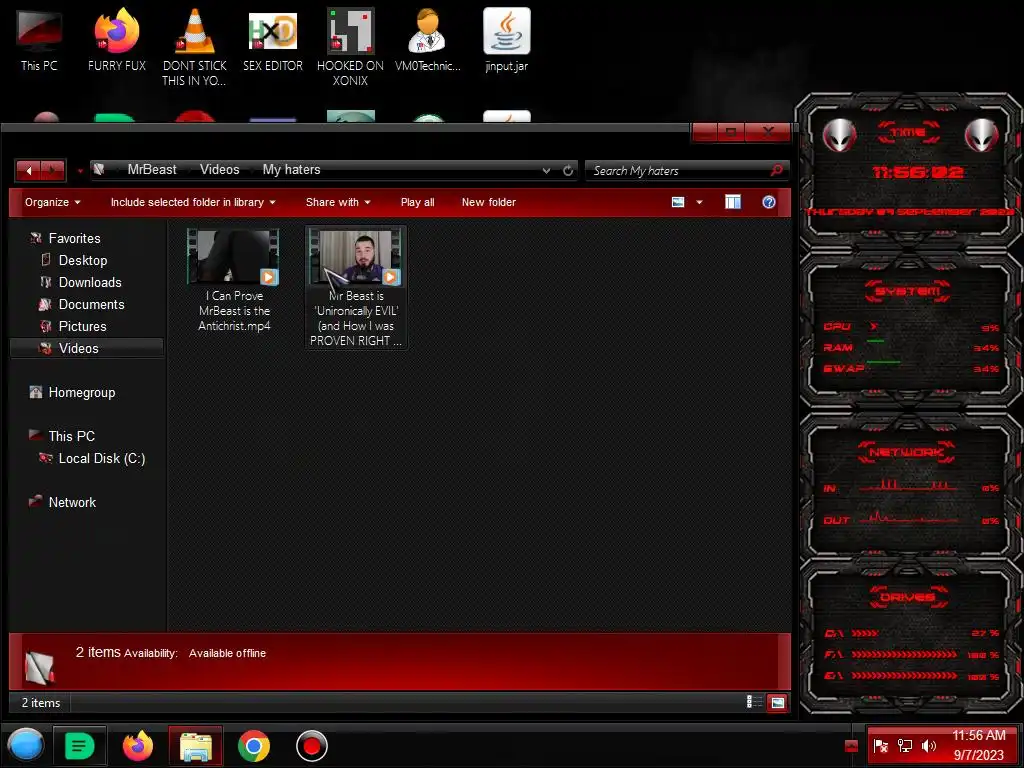
Task: Open jinput.jar on the desktop
Action: coord(507,39)
